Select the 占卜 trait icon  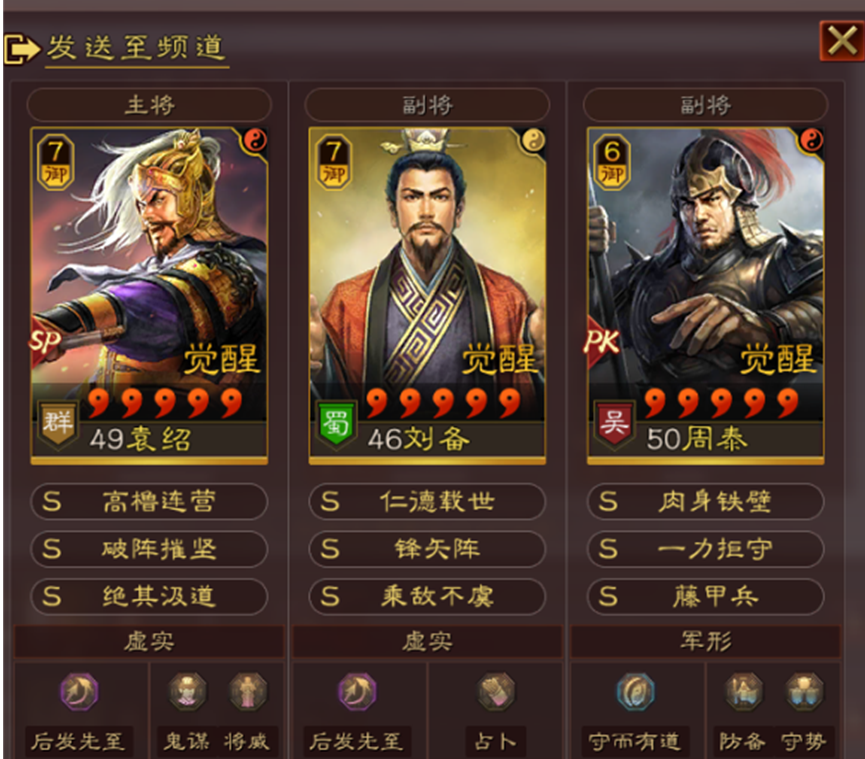[496, 691]
